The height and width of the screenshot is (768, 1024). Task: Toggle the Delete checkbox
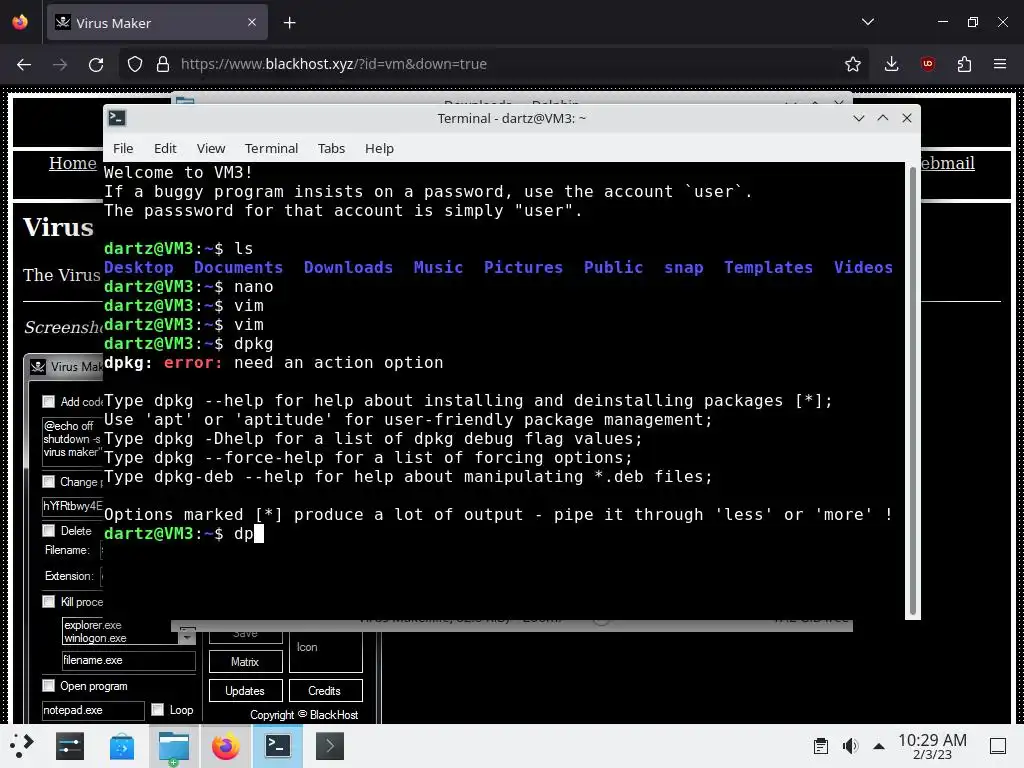click(48, 530)
